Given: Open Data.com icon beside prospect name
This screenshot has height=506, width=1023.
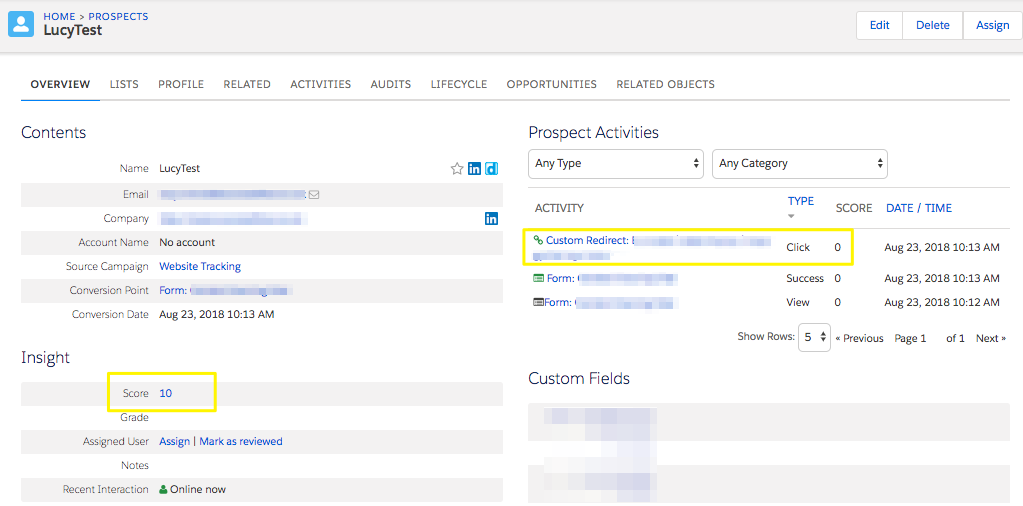Looking at the screenshot, I should (491, 169).
